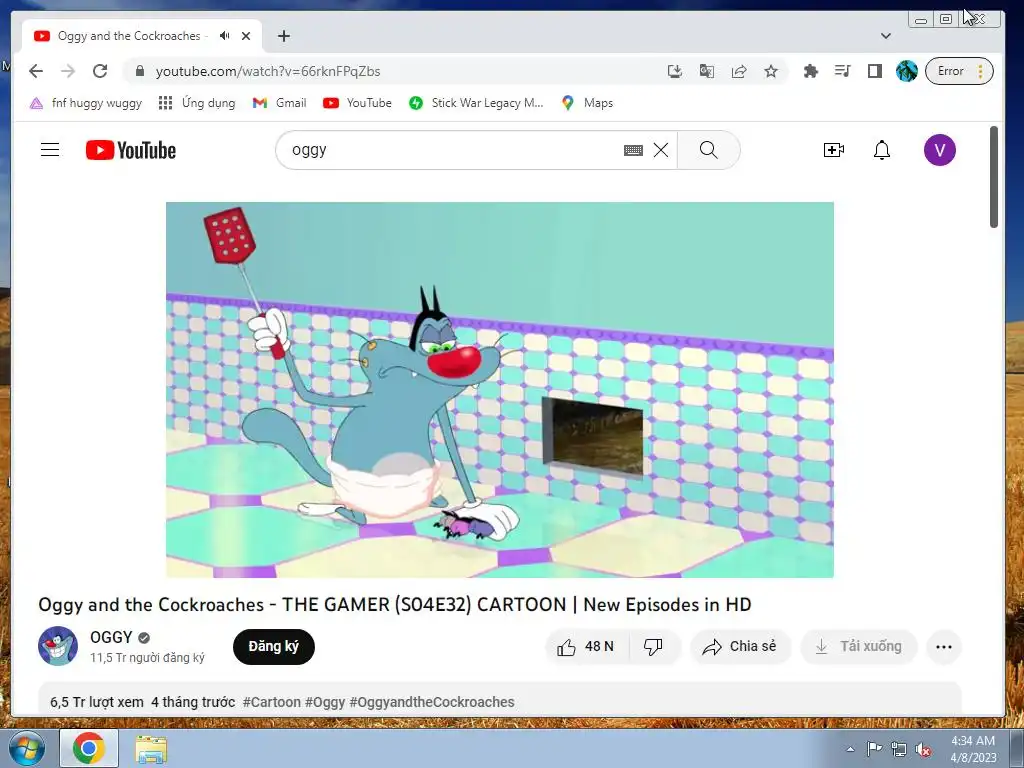Toggle the Chrome side panel

[875, 71]
